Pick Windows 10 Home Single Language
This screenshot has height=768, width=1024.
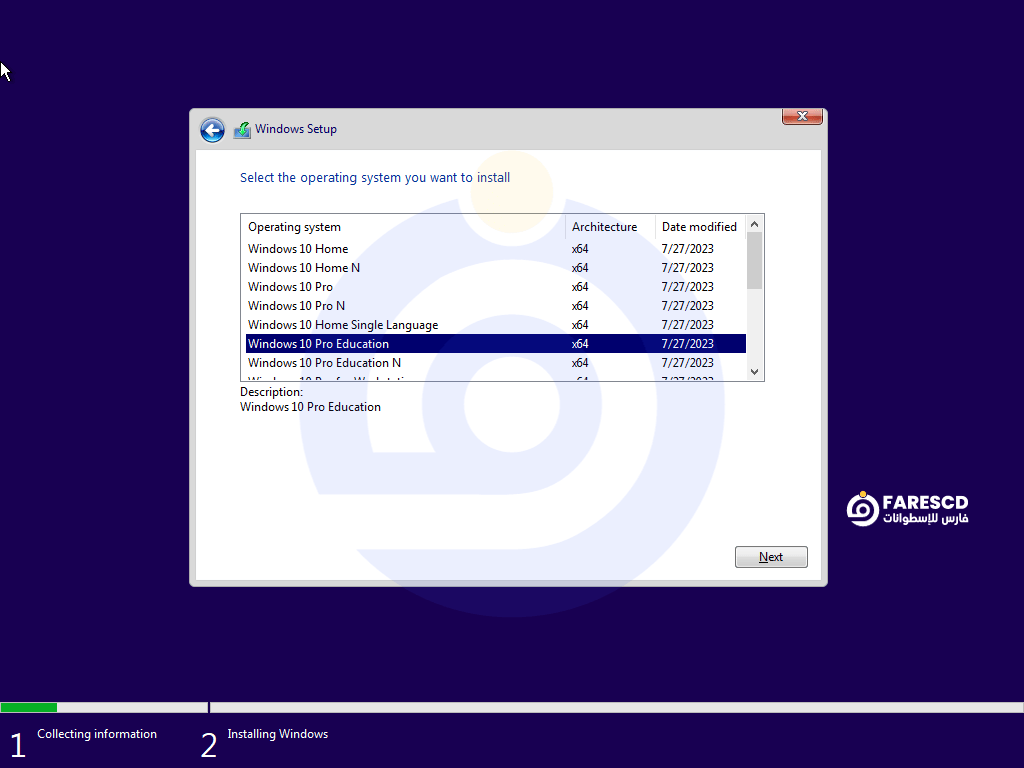(496, 325)
